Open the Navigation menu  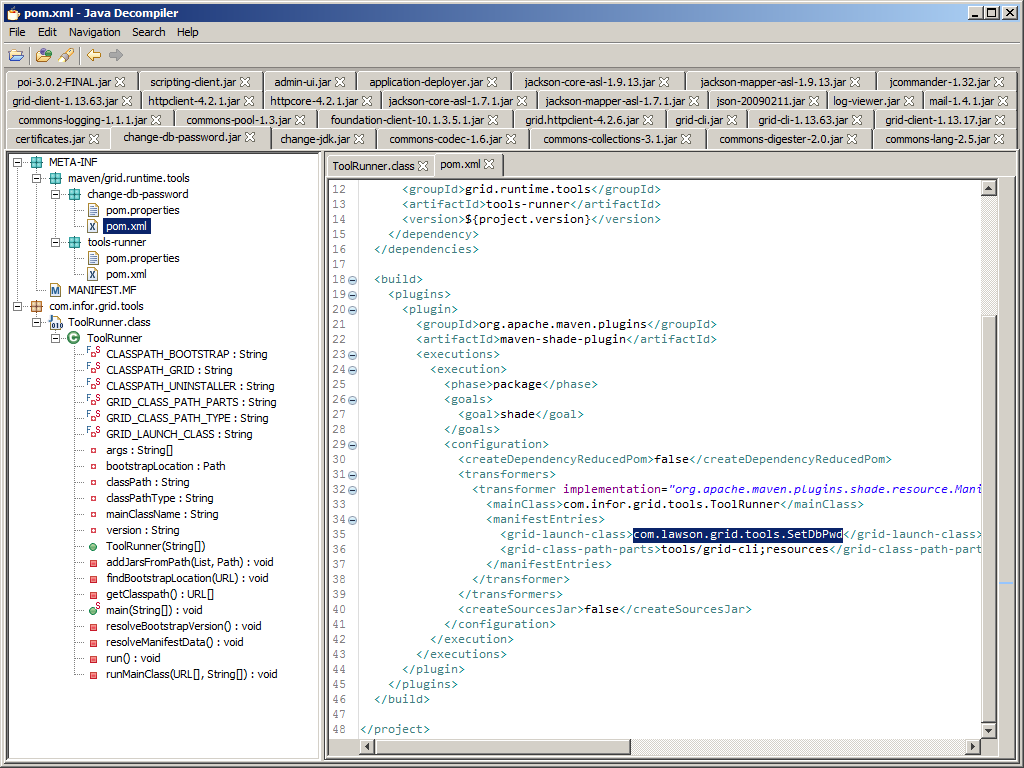tap(94, 32)
